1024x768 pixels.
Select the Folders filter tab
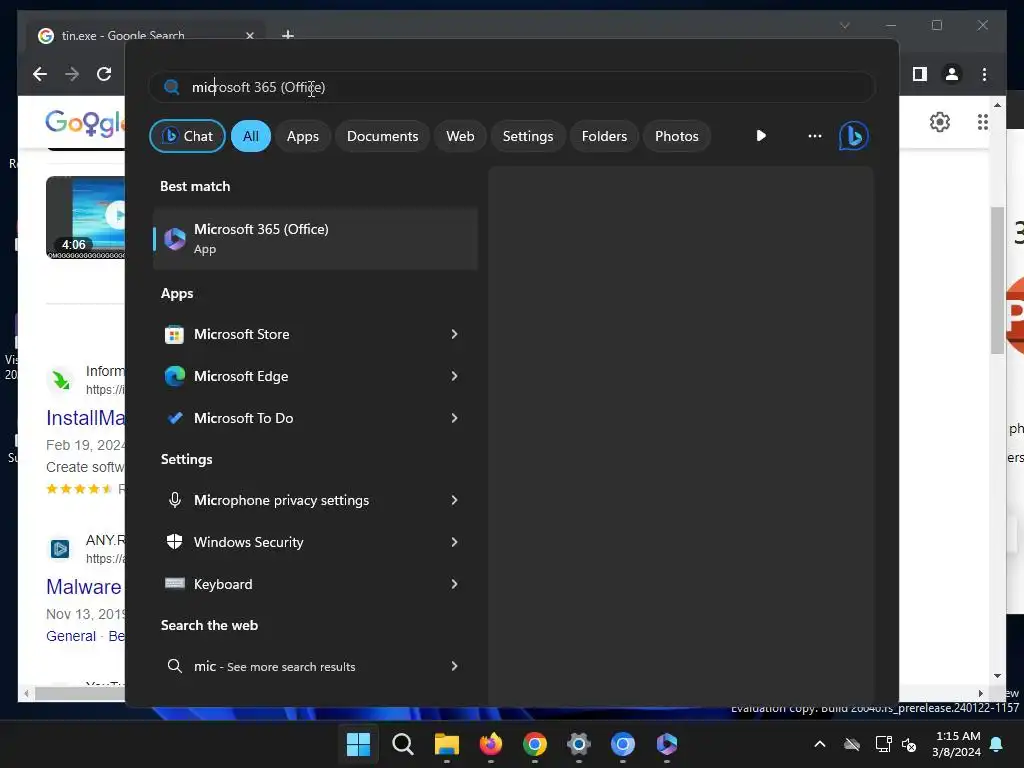coord(604,136)
